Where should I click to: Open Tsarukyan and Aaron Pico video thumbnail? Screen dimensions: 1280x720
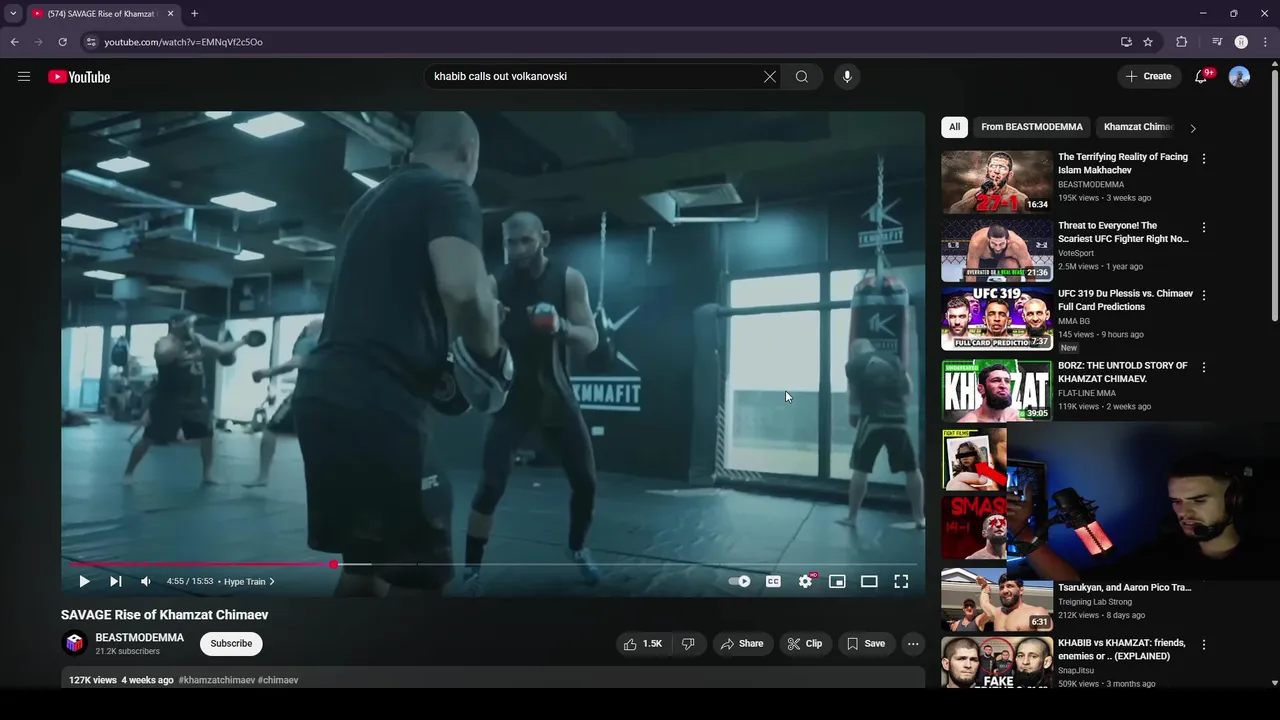(997, 599)
